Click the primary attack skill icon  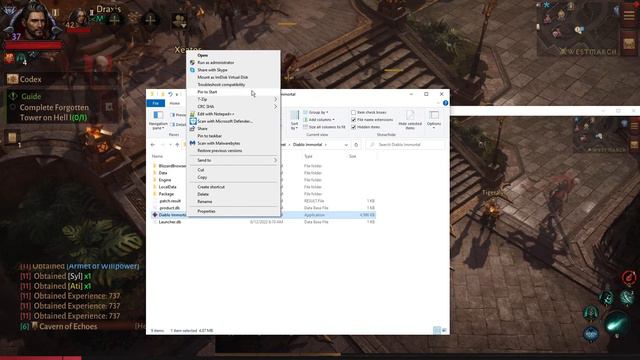coord(617,324)
